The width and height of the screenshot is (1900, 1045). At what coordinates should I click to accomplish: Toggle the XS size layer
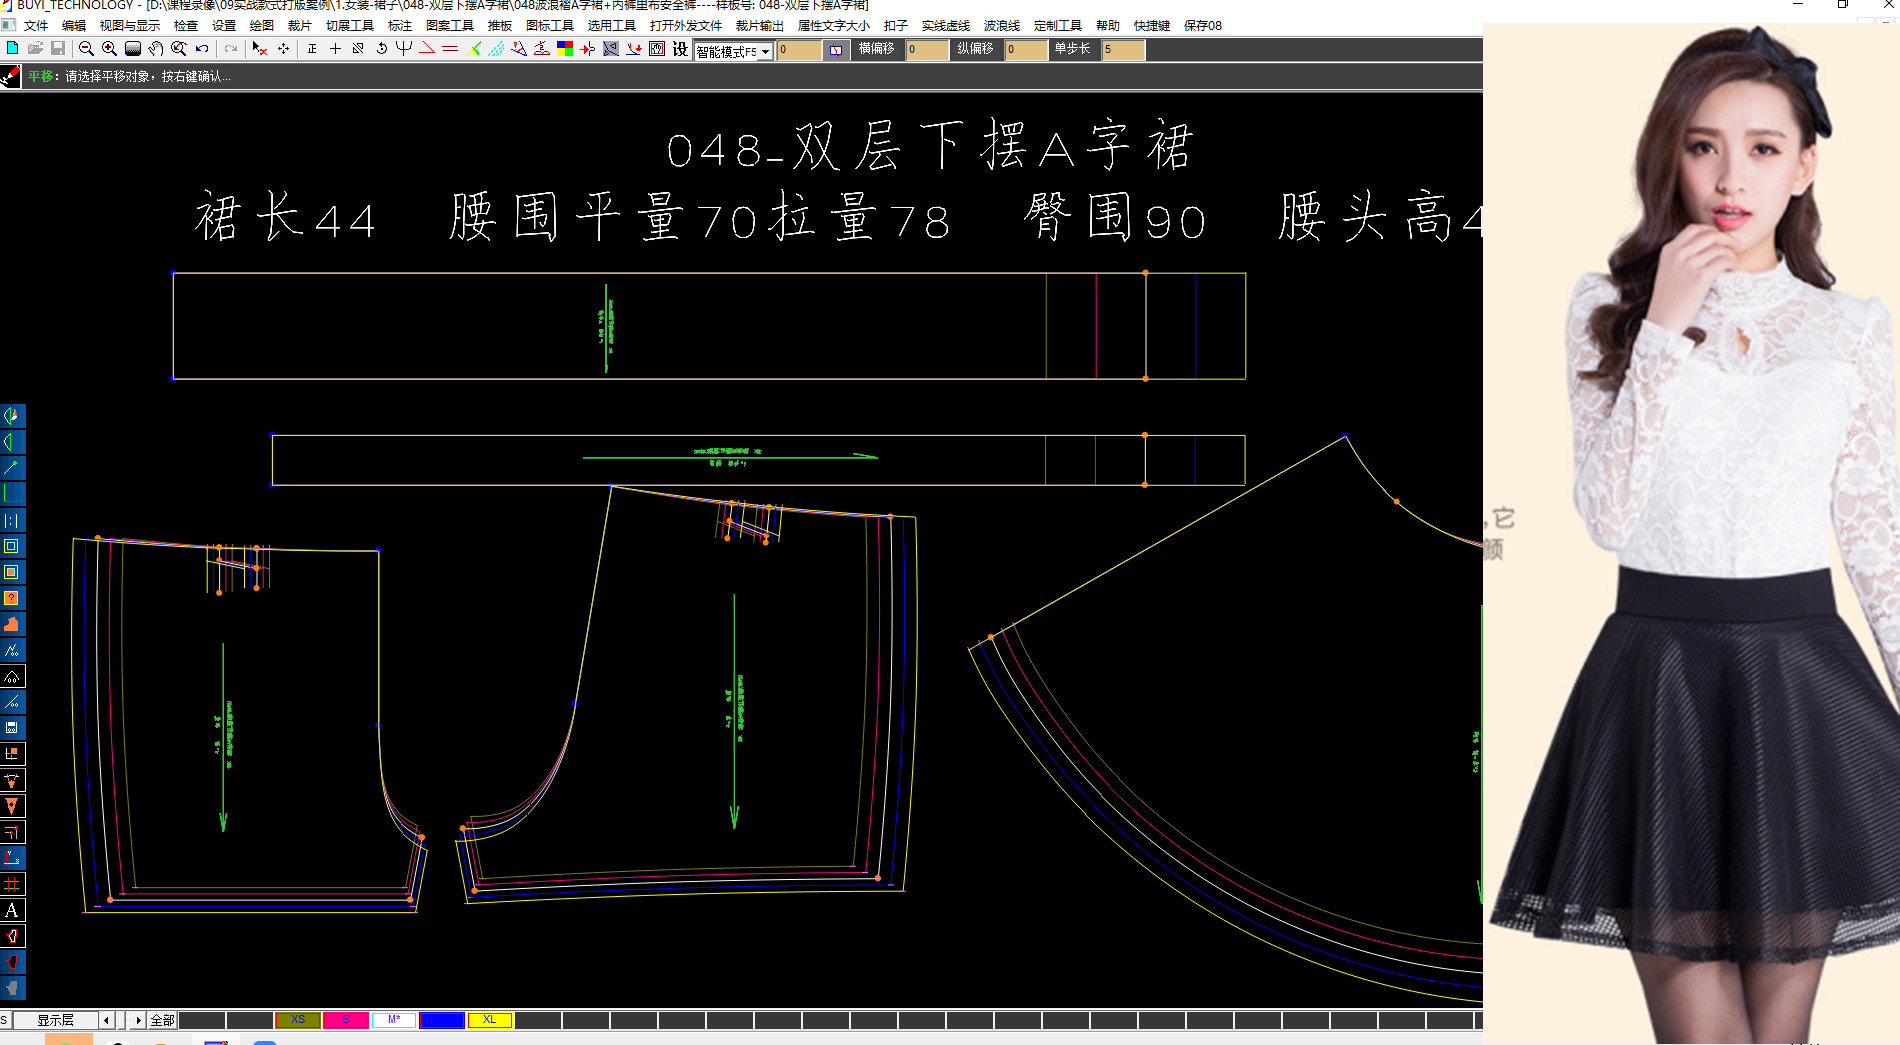pyautogui.click(x=297, y=1019)
